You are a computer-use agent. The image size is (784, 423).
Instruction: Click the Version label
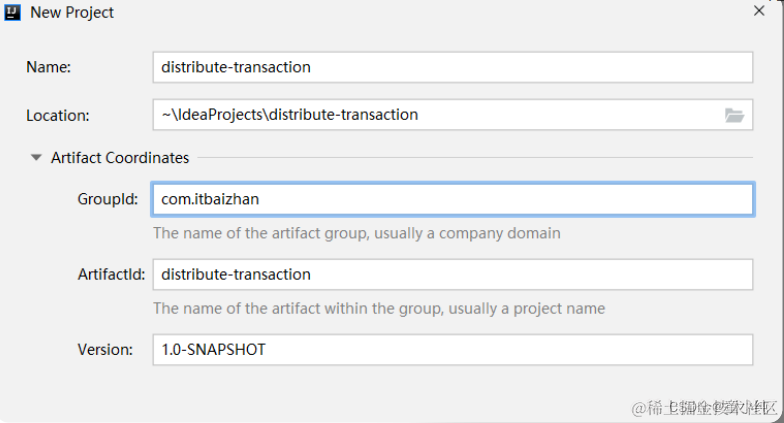point(105,350)
